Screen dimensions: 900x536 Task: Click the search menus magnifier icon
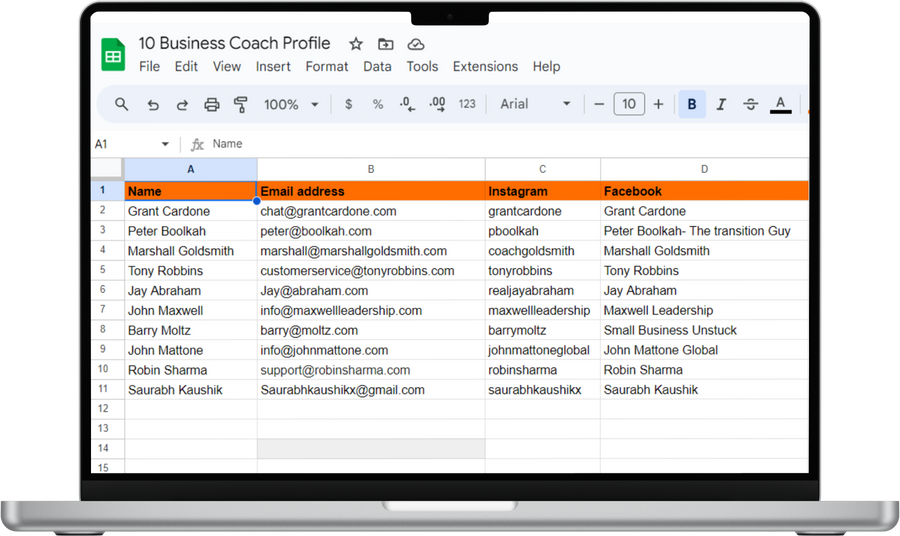(121, 104)
